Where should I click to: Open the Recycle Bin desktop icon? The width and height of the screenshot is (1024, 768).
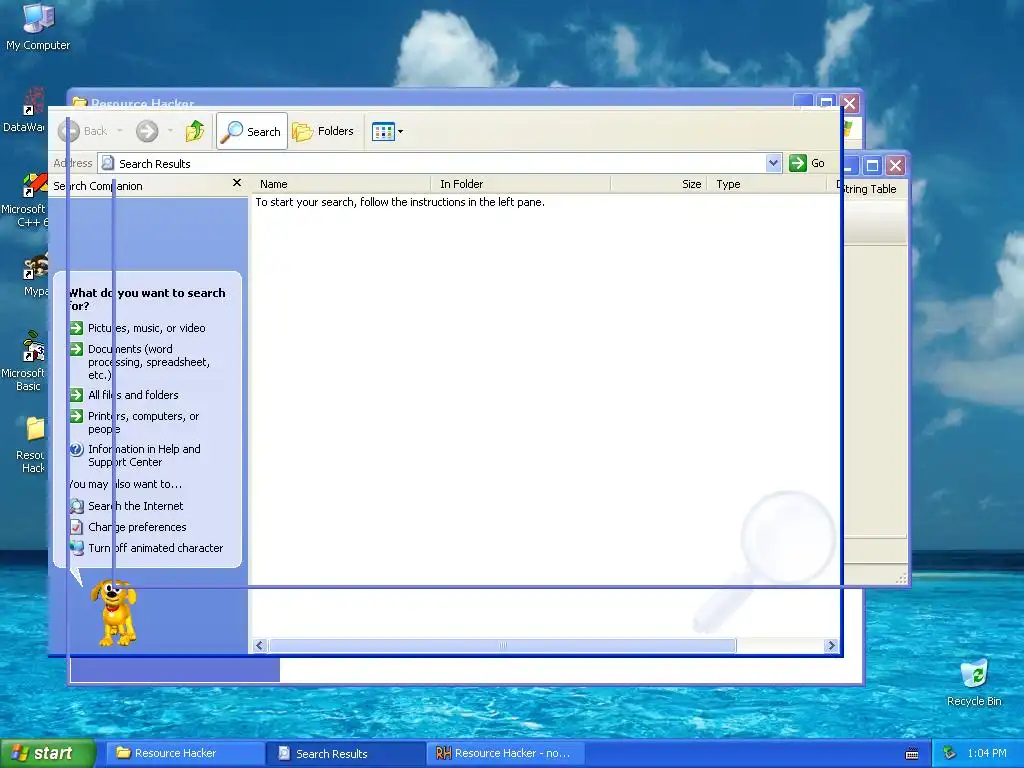[x=974, y=682]
